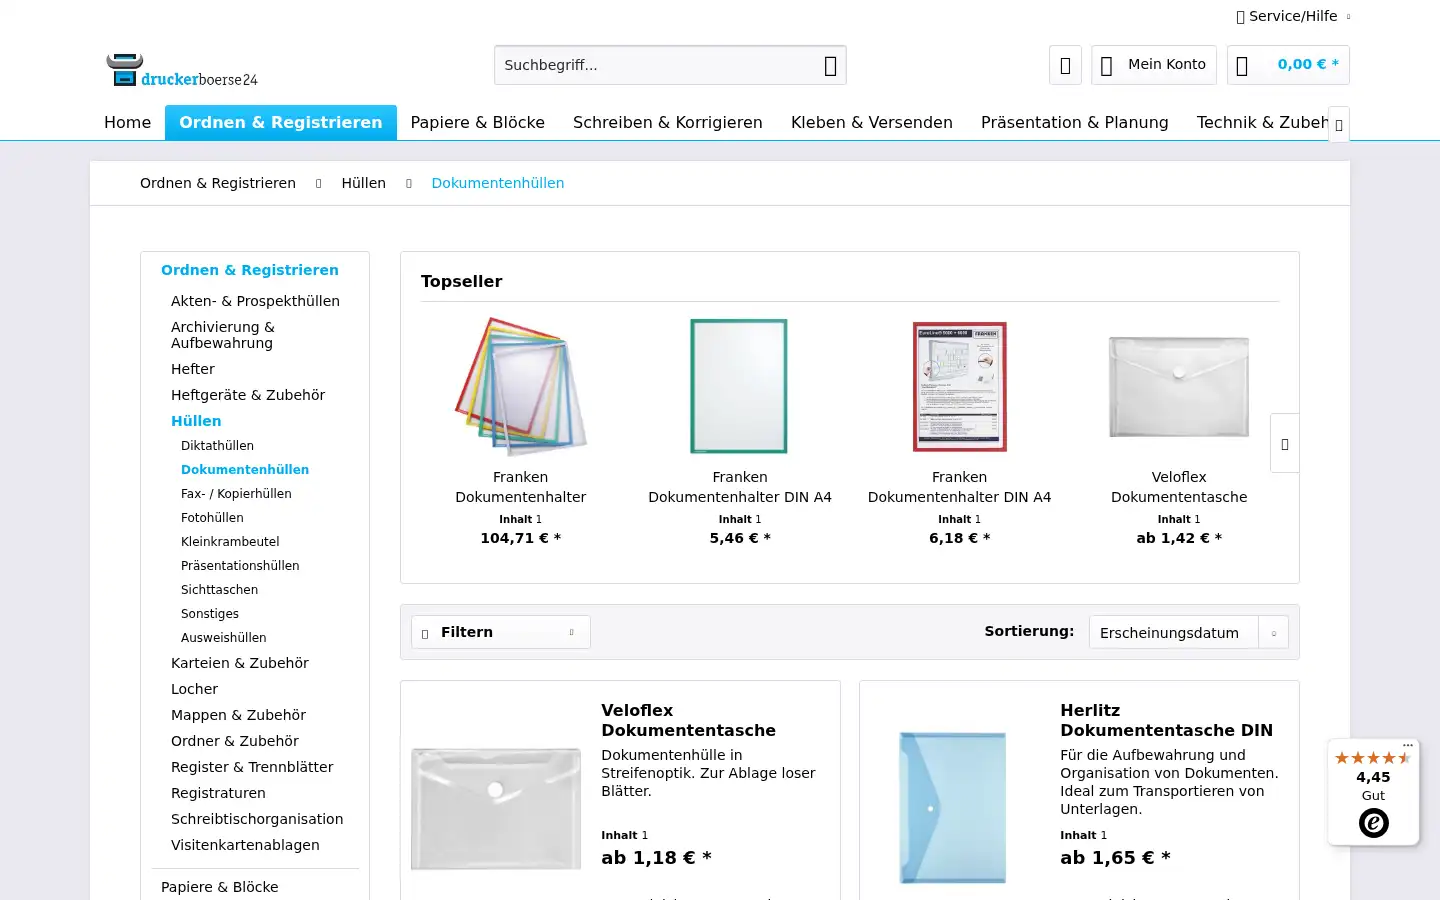Open Trusted Shops 4,45 rating badge
The image size is (1440, 900).
pyautogui.click(x=1373, y=793)
